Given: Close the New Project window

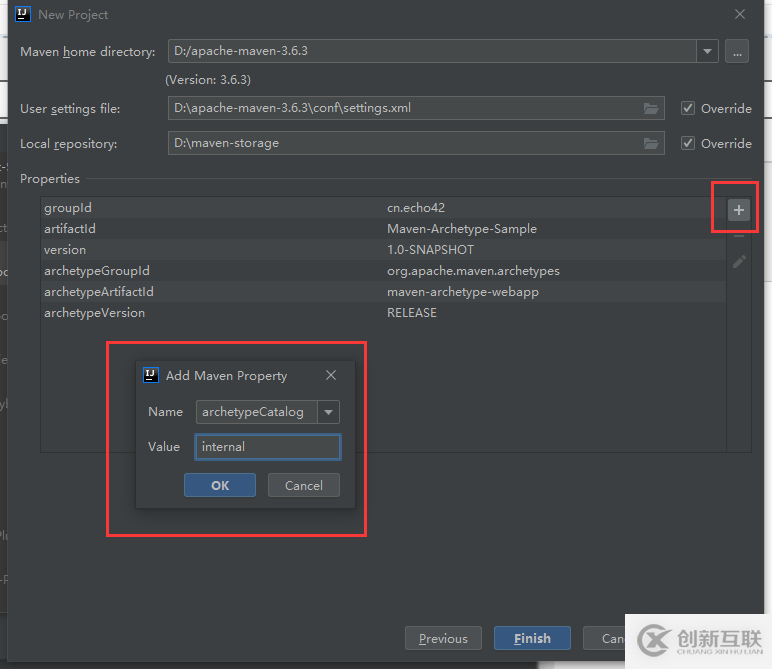Looking at the screenshot, I should [740, 14].
